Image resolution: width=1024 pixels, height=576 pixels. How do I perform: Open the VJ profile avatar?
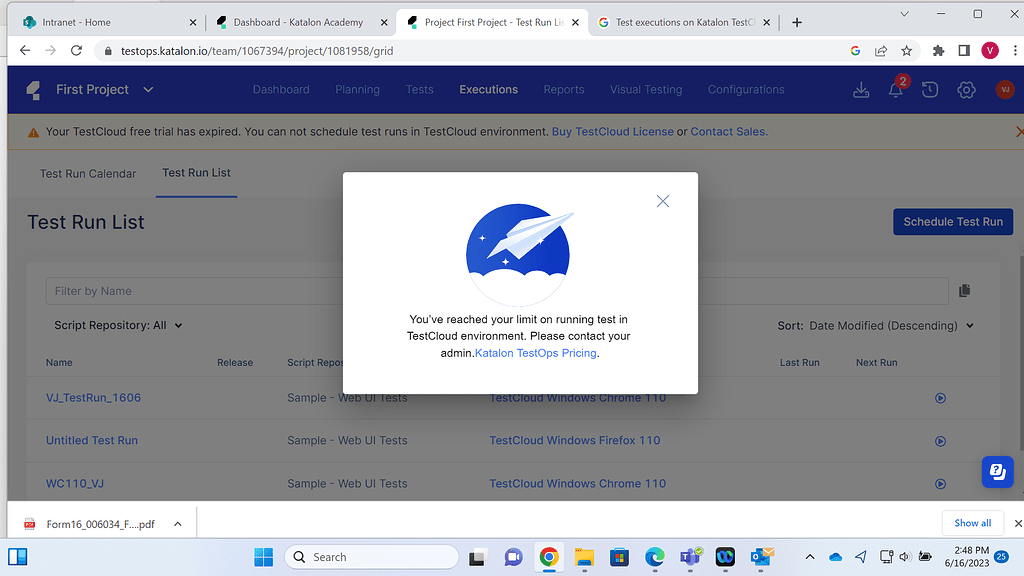coord(1005,89)
